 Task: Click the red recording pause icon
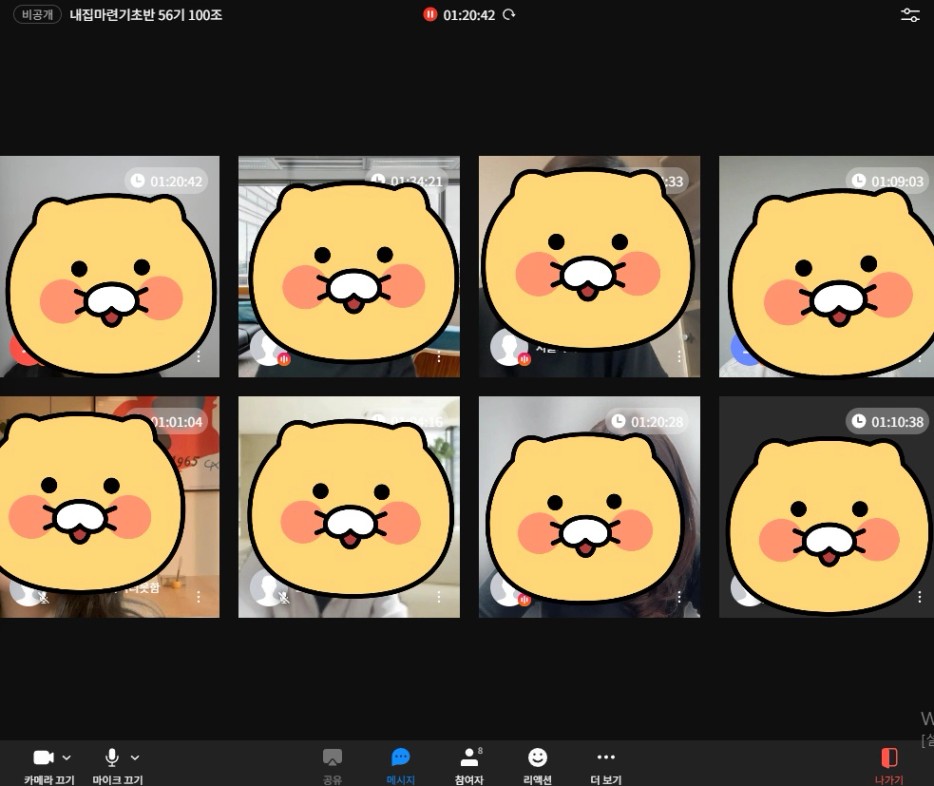point(430,14)
